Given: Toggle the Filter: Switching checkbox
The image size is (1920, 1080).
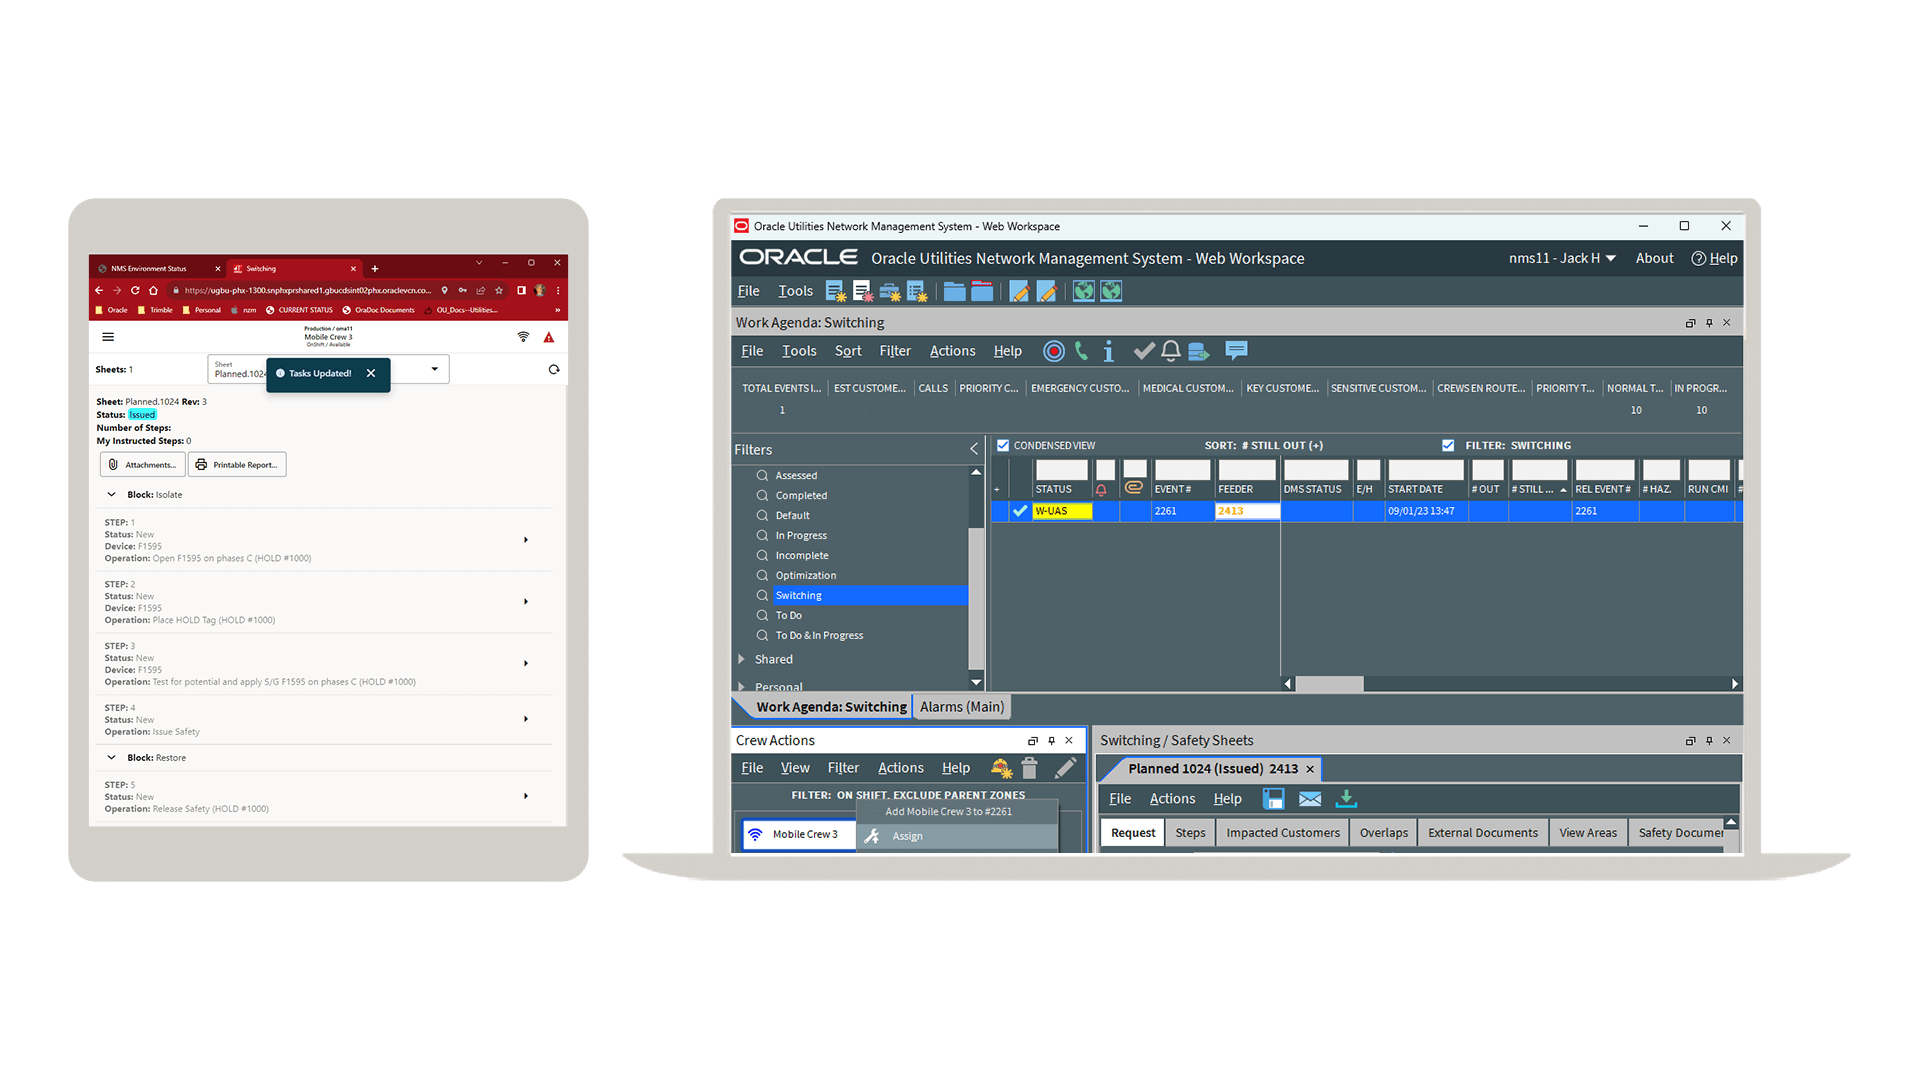Looking at the screenshot, I should tap(1448, 446).
